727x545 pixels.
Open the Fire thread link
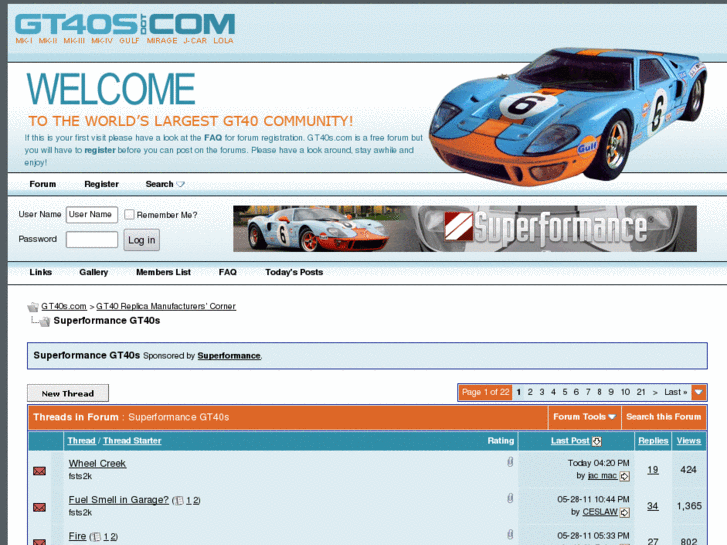pos(77,536)
